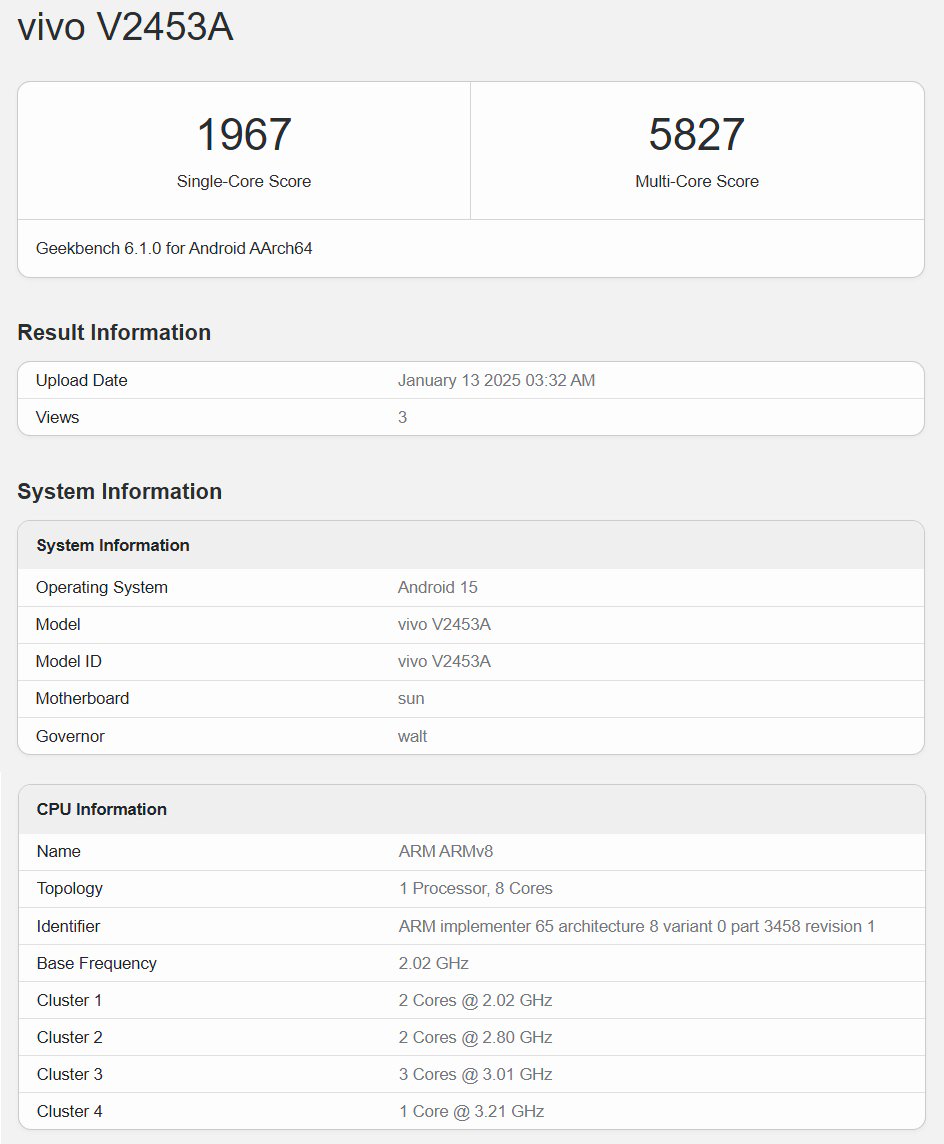944x1144 pixels.
Task: Select the Governor value walt
Action: click(x=409, y=736)
